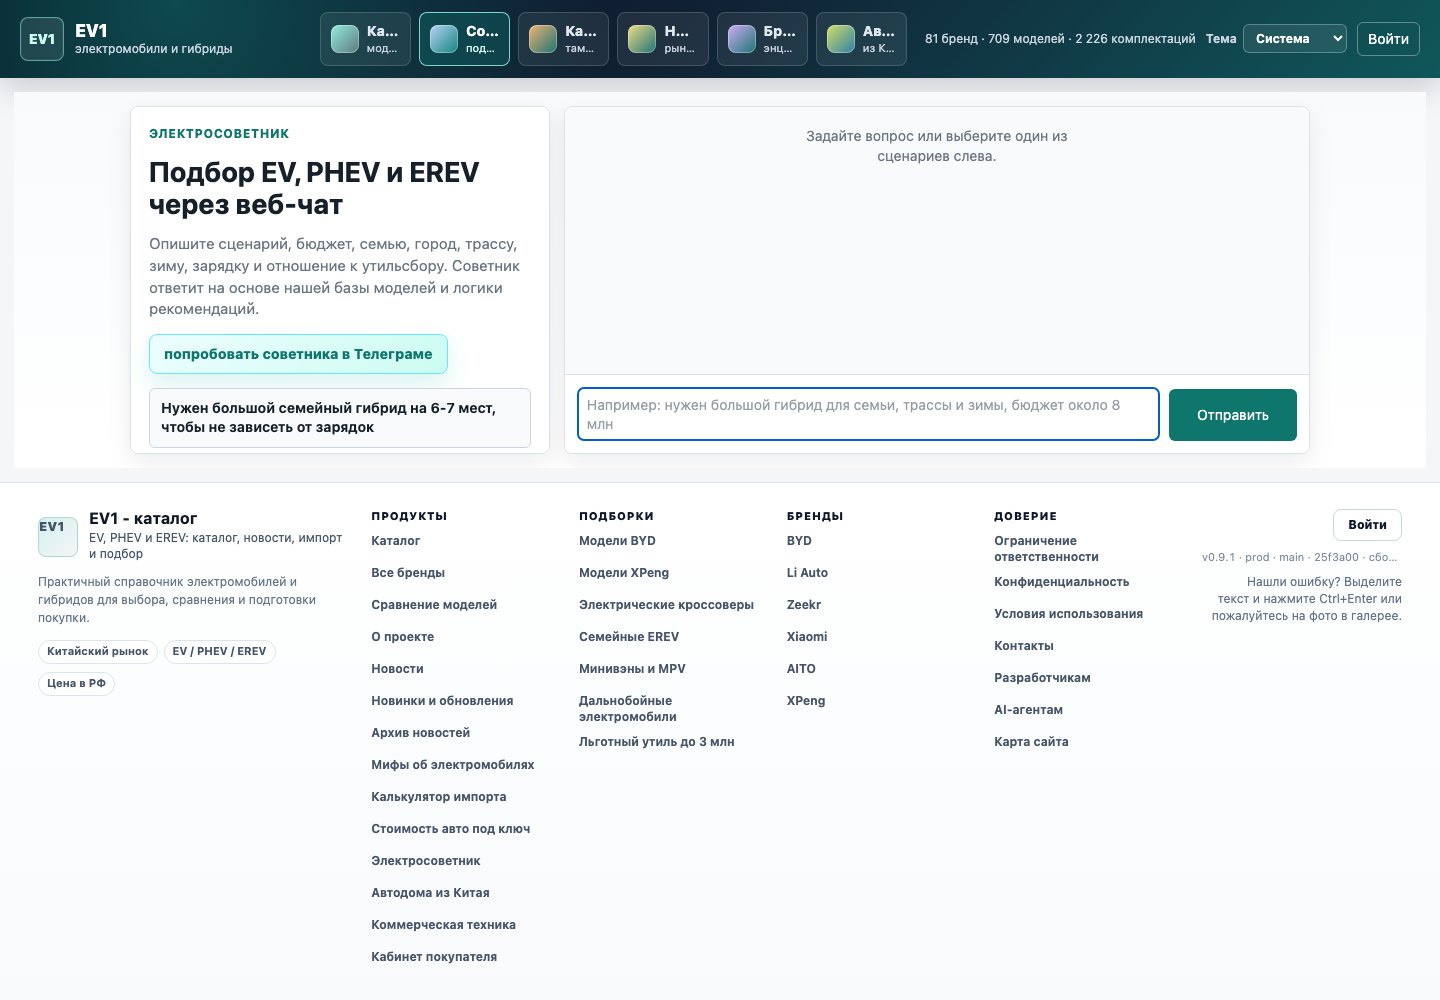Click the 'Китайский рынок' tag chip
1440x1000 pixels.
point(97,651)
